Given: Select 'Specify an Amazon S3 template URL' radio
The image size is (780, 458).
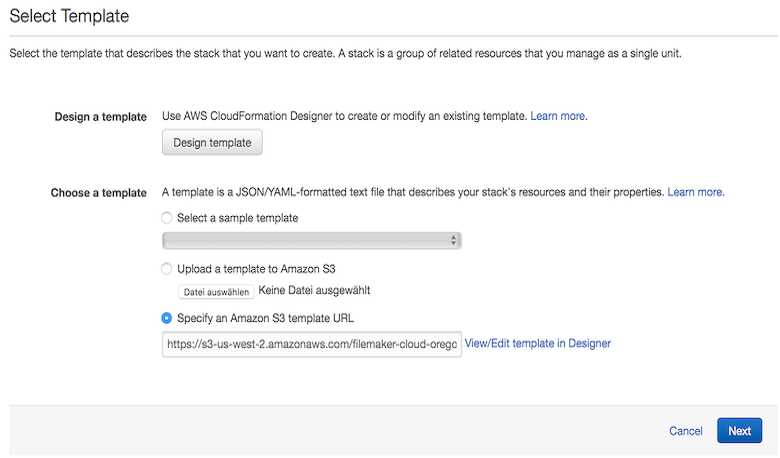Looking at the screenshot, I should coord(167,318).
